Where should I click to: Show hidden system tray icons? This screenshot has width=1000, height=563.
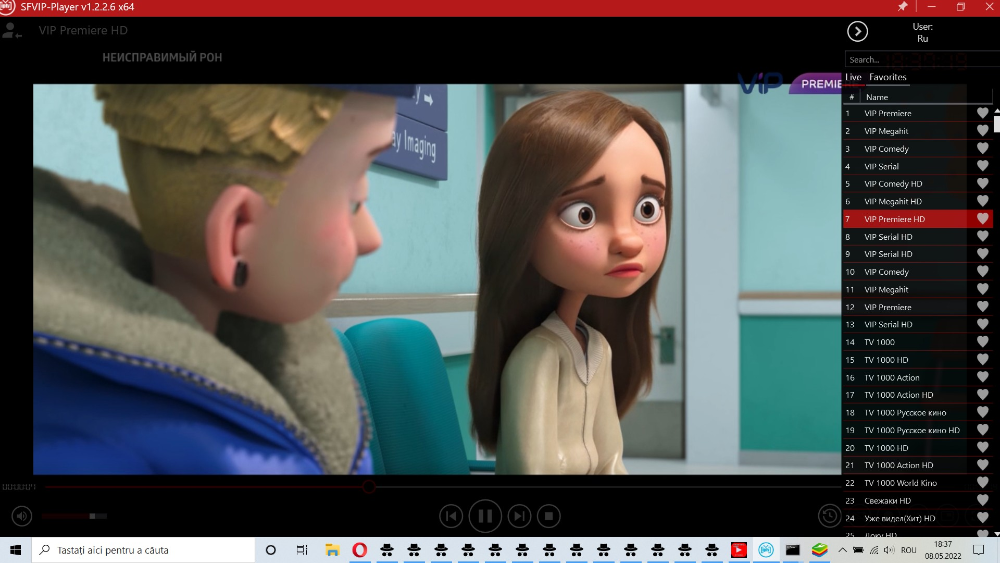click(x=842, y=550)
